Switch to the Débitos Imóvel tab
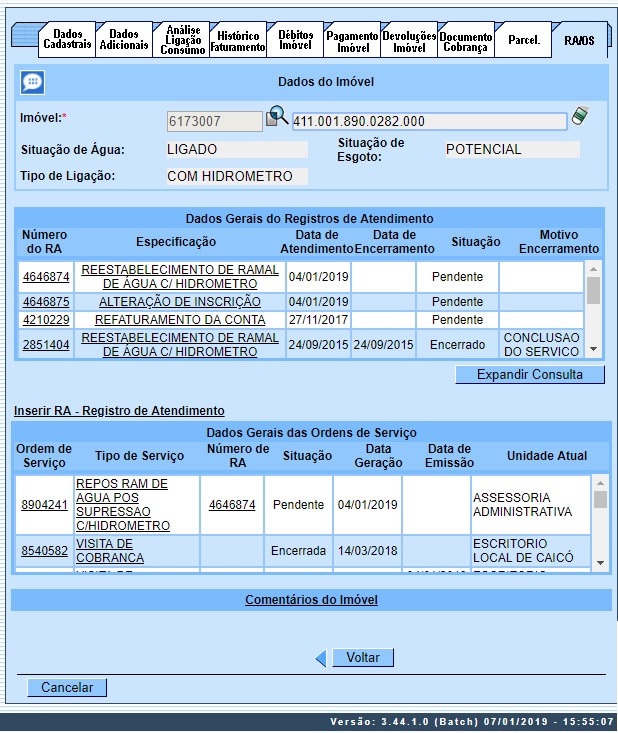618x733 pixels. (x=295, y=41)
